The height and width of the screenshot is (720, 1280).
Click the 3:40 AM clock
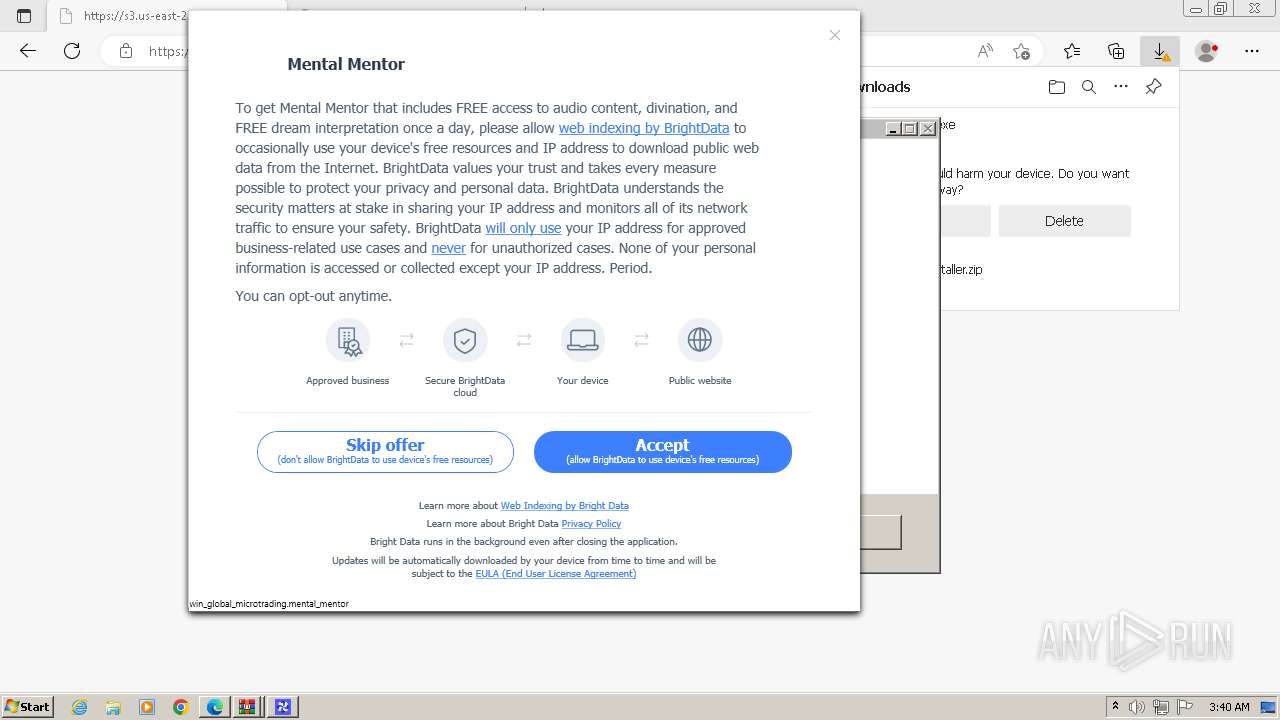pos(1229,706)
